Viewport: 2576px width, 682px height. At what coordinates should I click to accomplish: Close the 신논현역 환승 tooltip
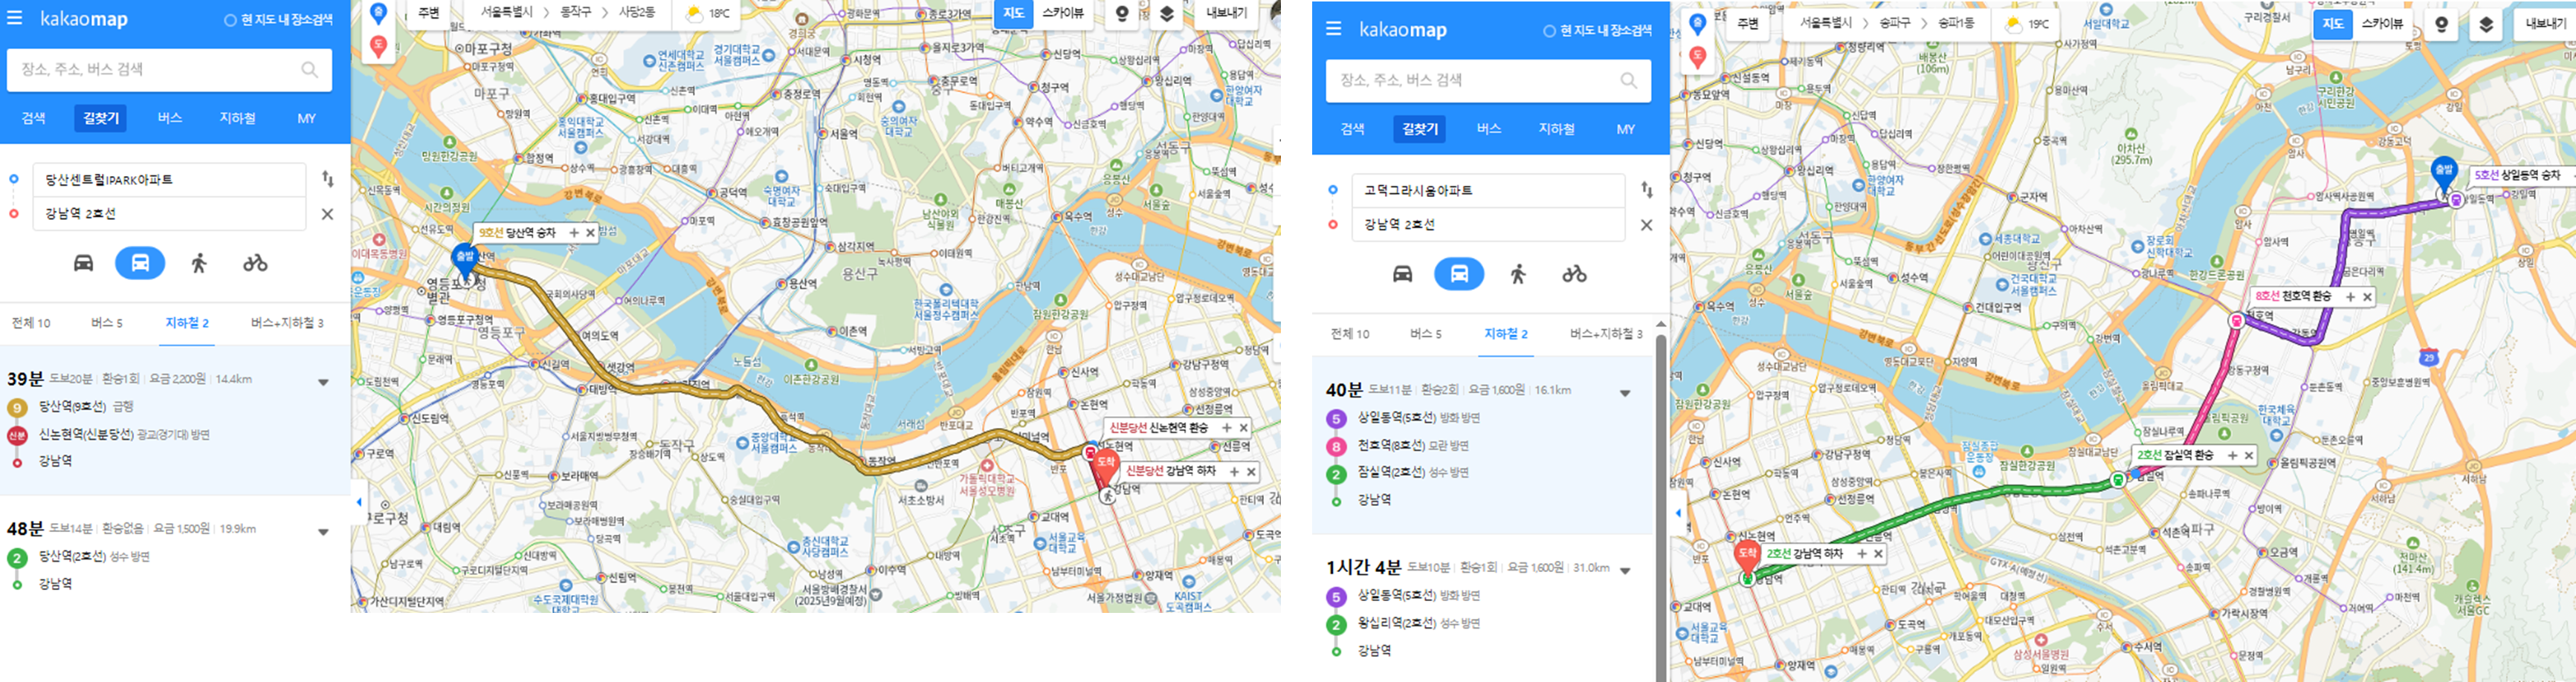[x=1243, y=427]
